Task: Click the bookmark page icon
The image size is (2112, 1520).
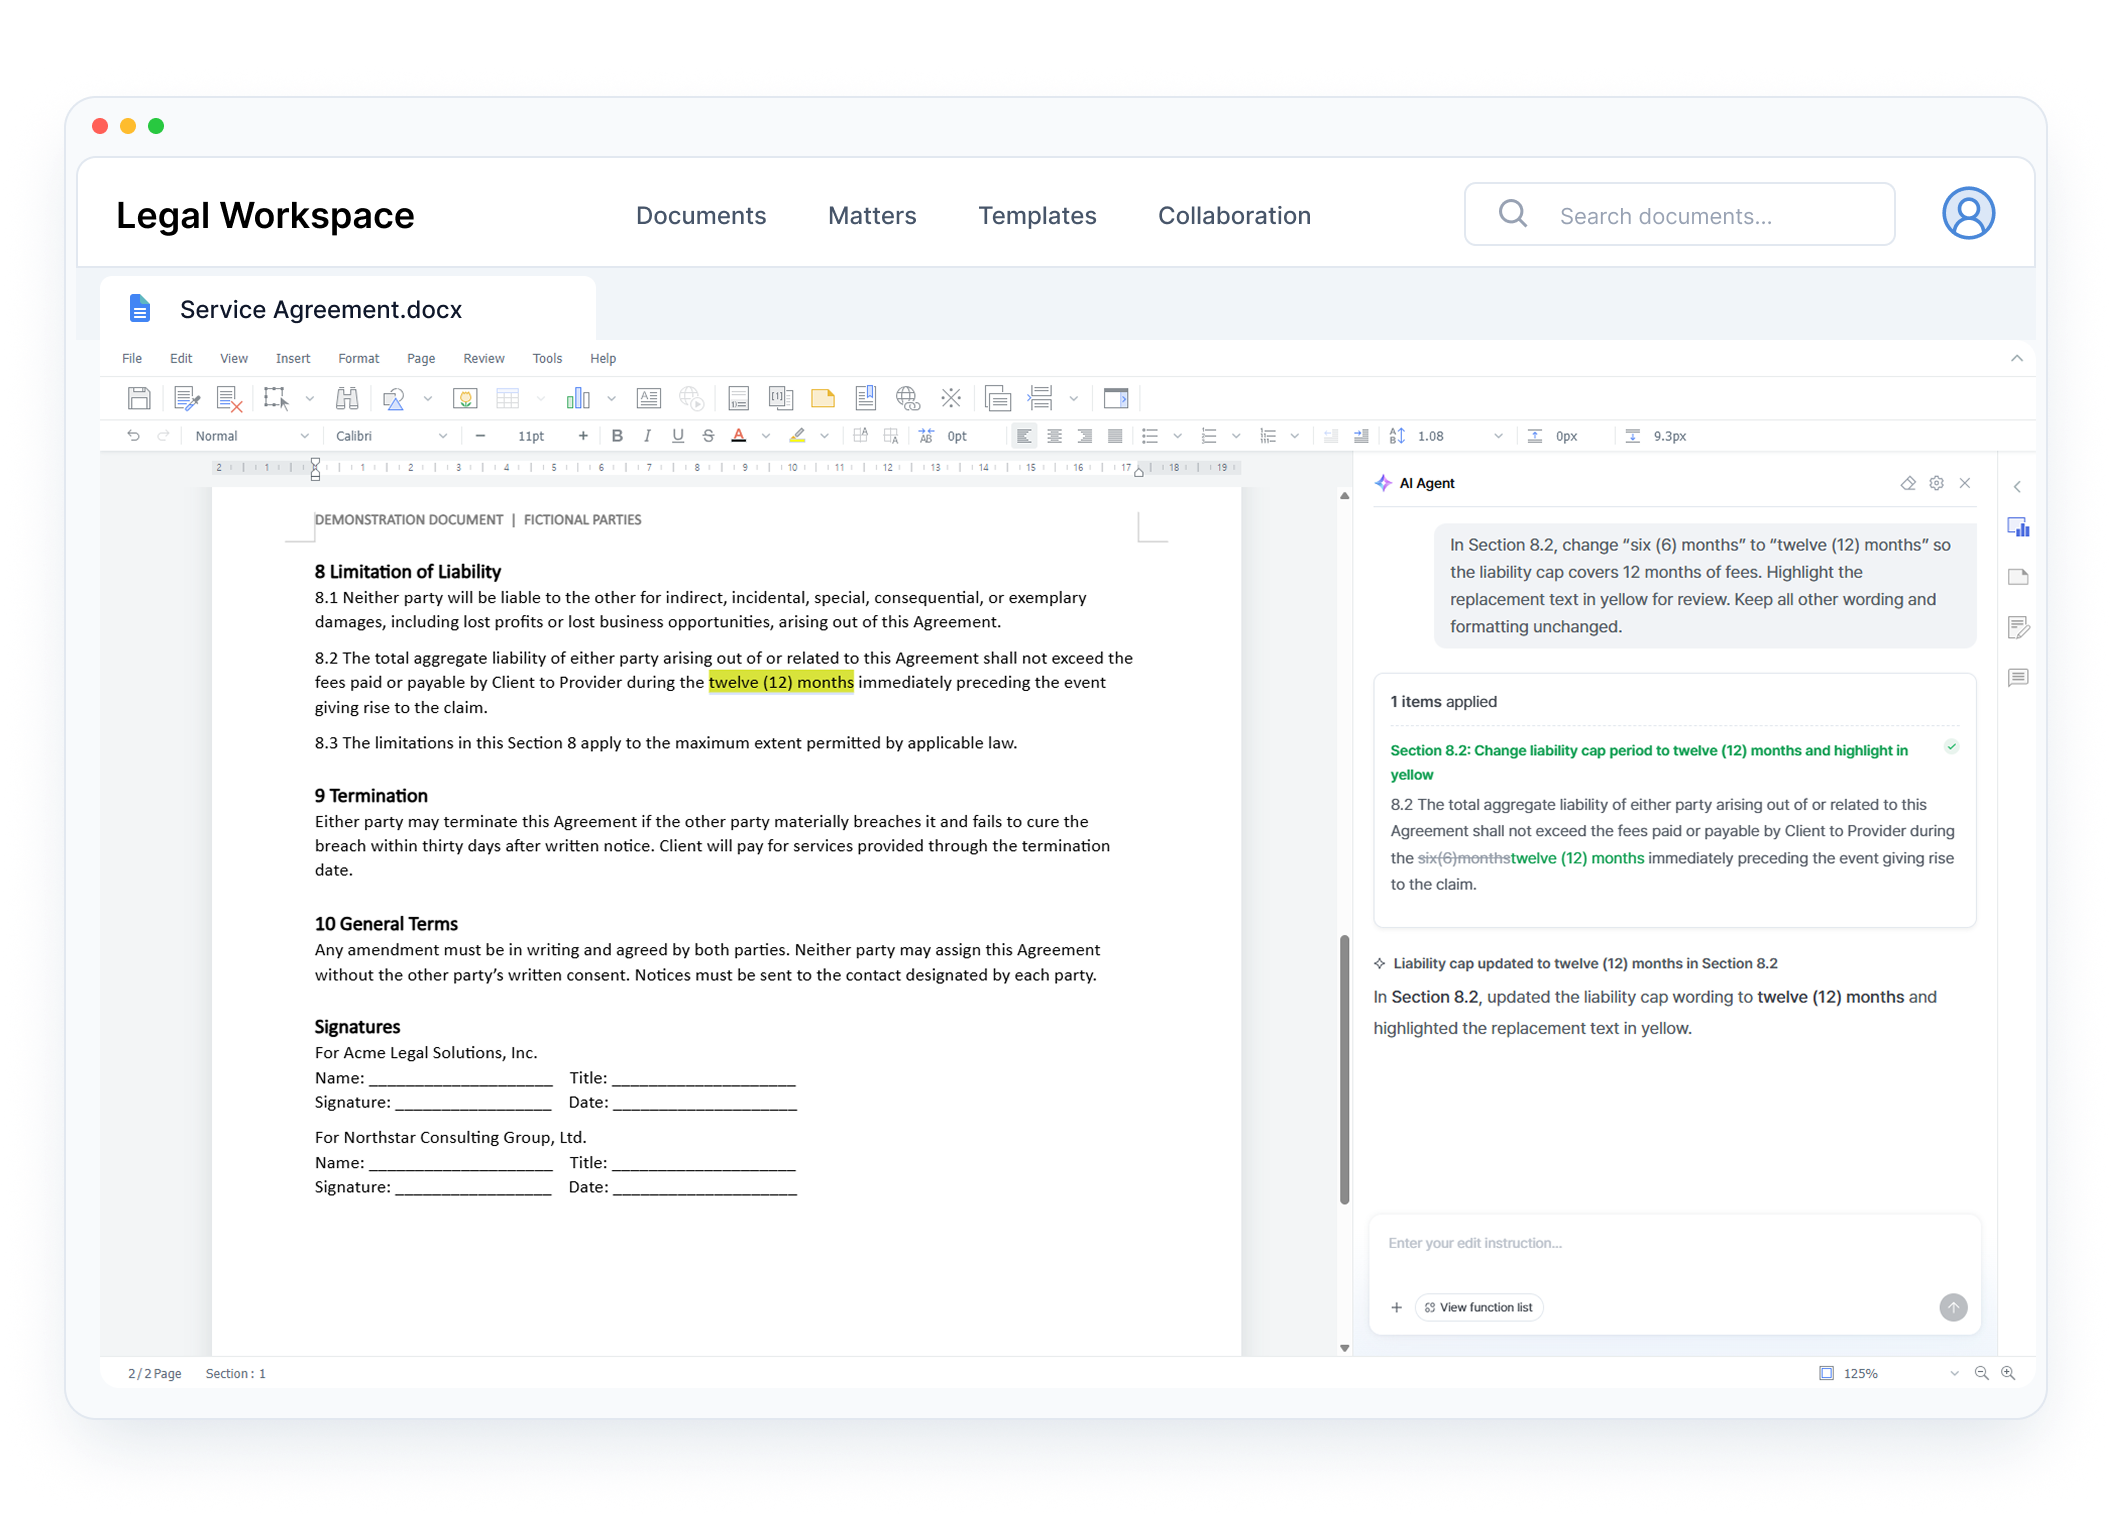Action: click(x=865, y=398)
